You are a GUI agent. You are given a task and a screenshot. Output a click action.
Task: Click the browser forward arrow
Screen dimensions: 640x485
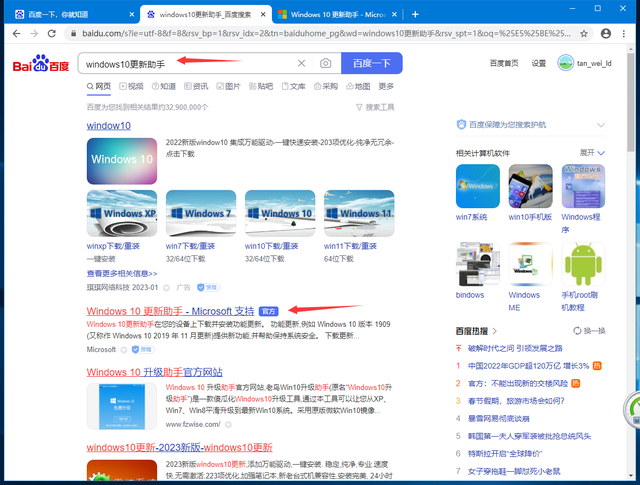coord(34,33)
